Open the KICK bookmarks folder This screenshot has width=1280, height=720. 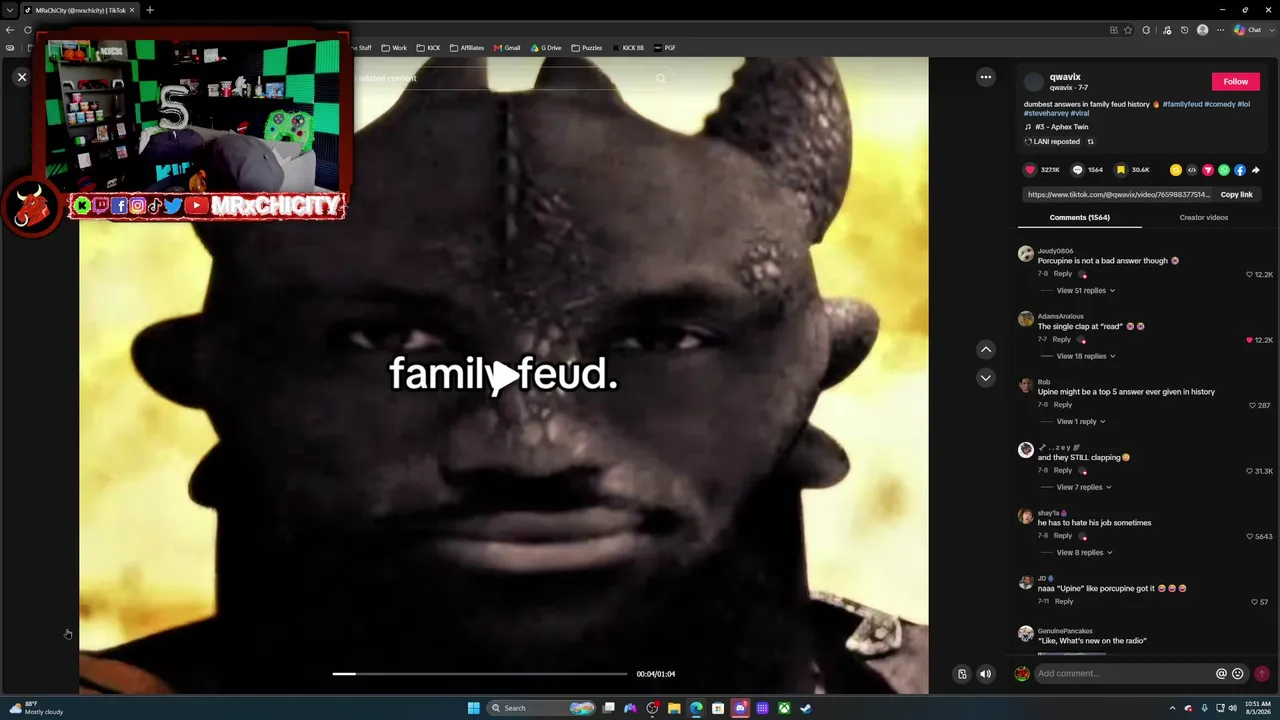click(428, 48)
